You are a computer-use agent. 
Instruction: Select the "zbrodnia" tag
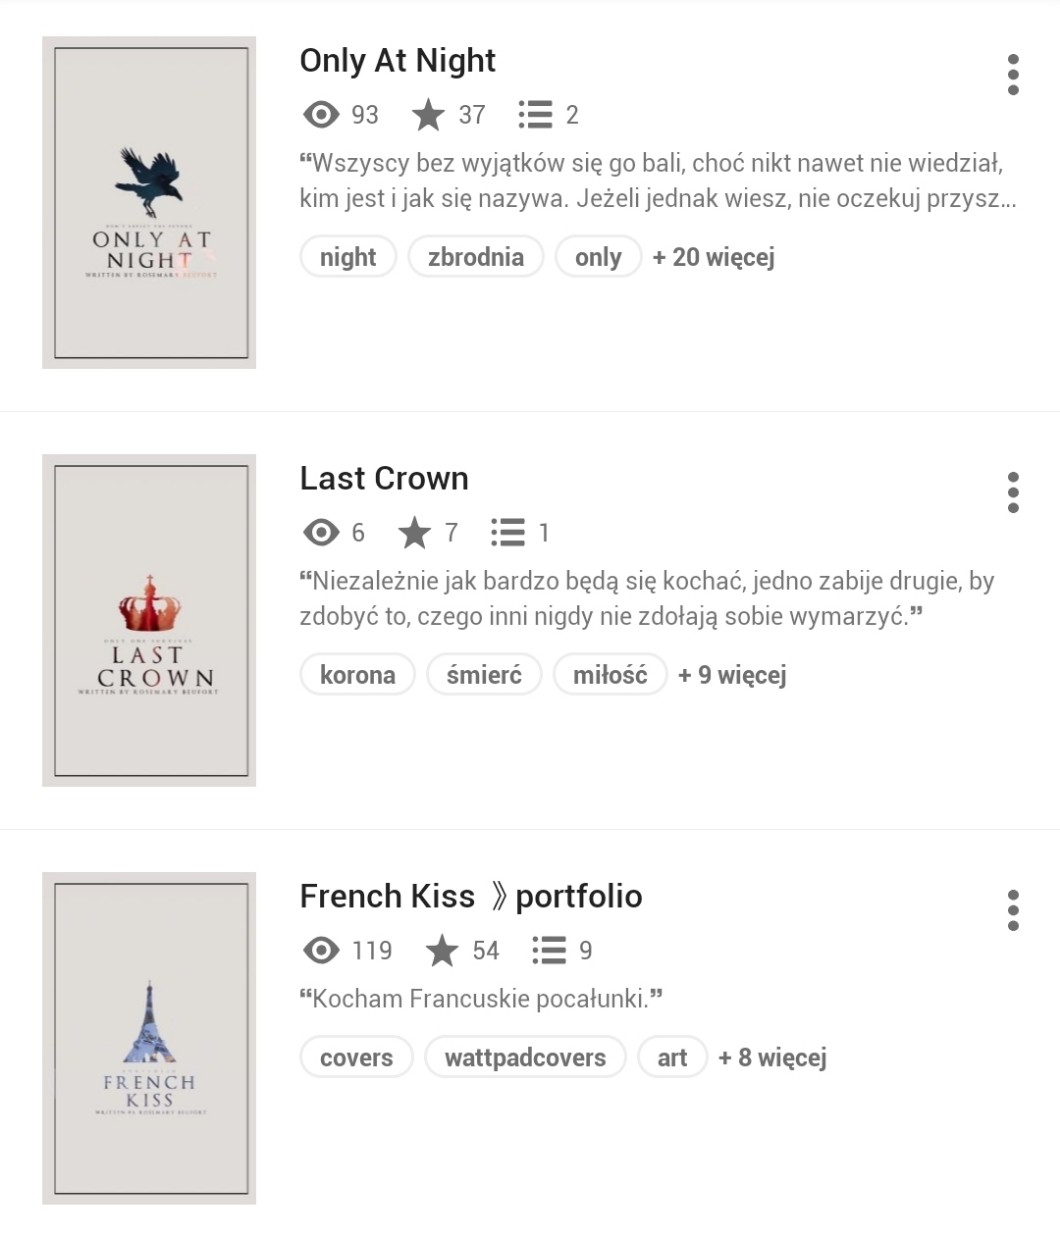(x=475, y=257)
